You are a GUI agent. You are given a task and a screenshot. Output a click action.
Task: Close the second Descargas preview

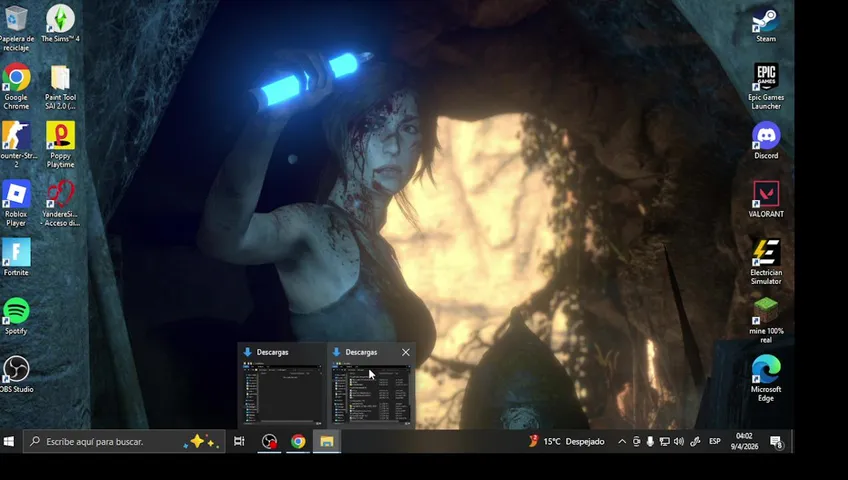tap(406, 352)
